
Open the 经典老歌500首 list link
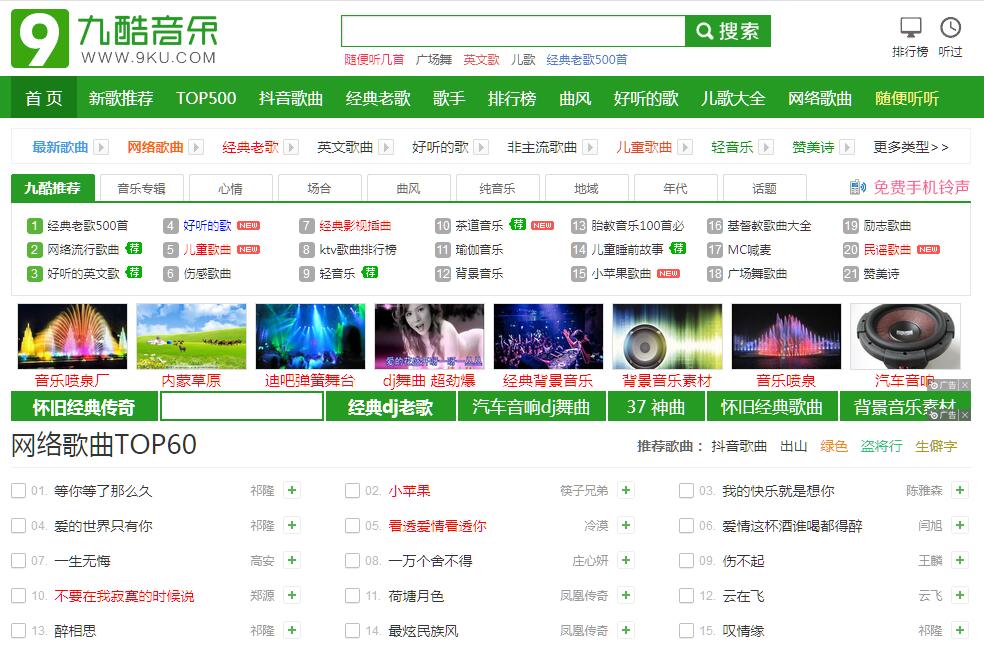[87, 225]
